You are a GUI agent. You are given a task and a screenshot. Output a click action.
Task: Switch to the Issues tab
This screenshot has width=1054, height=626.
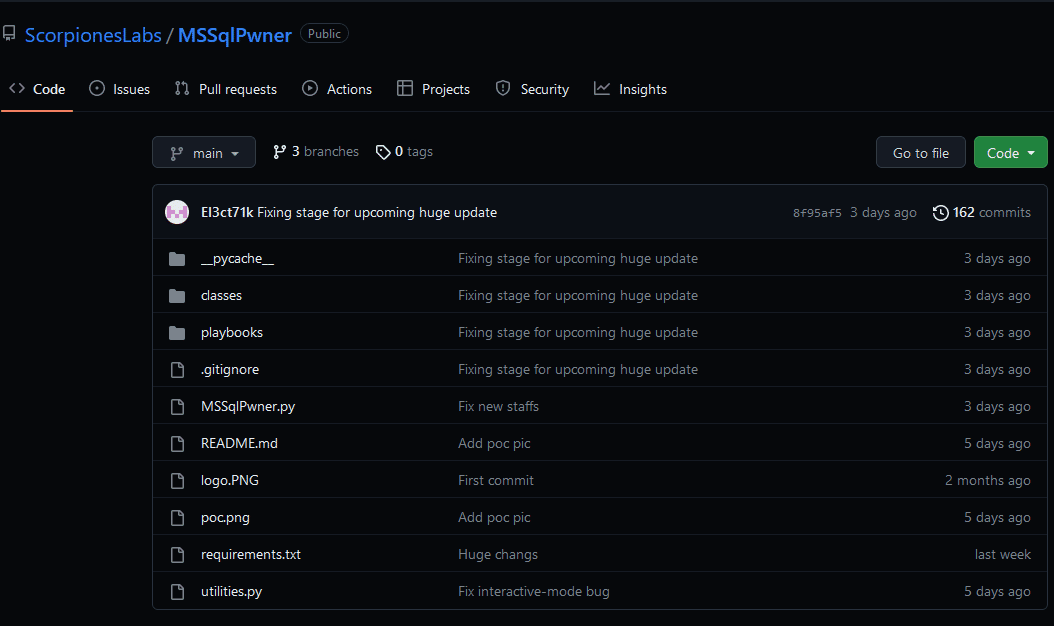pyautogui.click(x=120, y=89)
